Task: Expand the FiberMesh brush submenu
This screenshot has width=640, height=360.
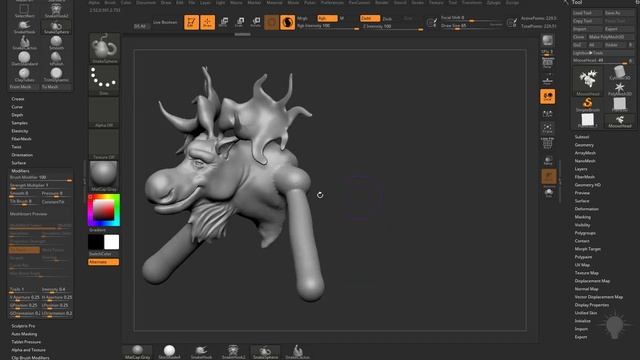Action: [21, 139]
